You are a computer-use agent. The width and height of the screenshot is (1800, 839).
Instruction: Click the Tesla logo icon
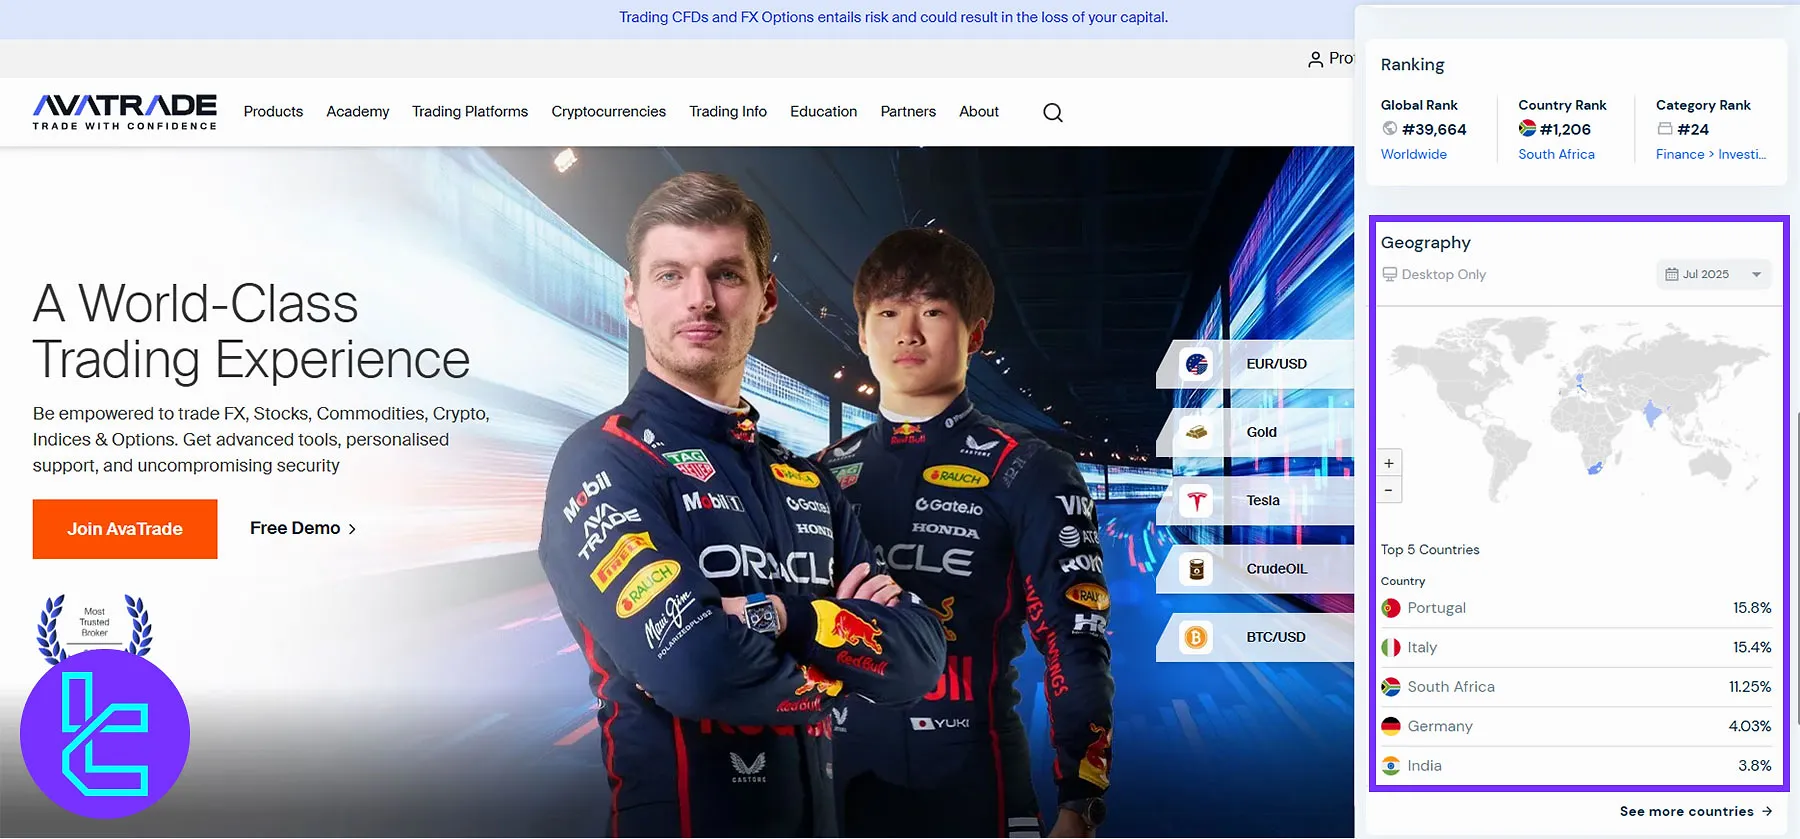[x=1196, y=501]
